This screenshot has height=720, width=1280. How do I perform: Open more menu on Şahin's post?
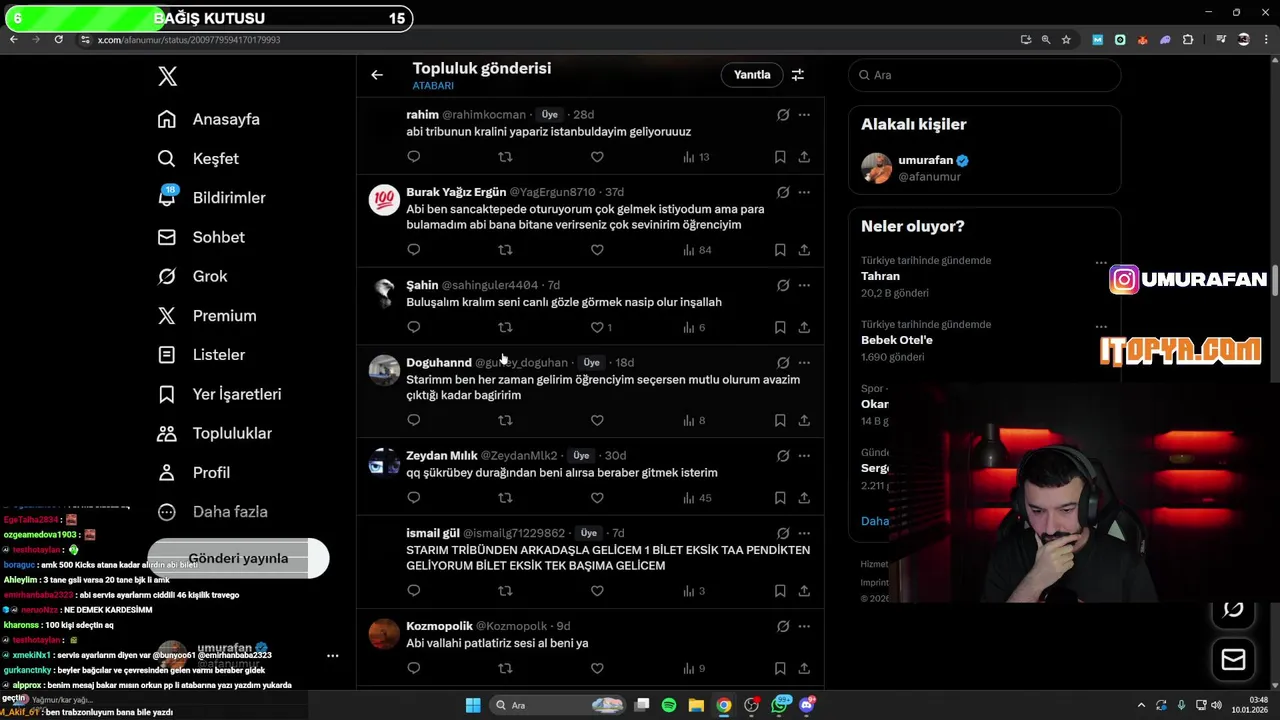click(x=804, y=285)
